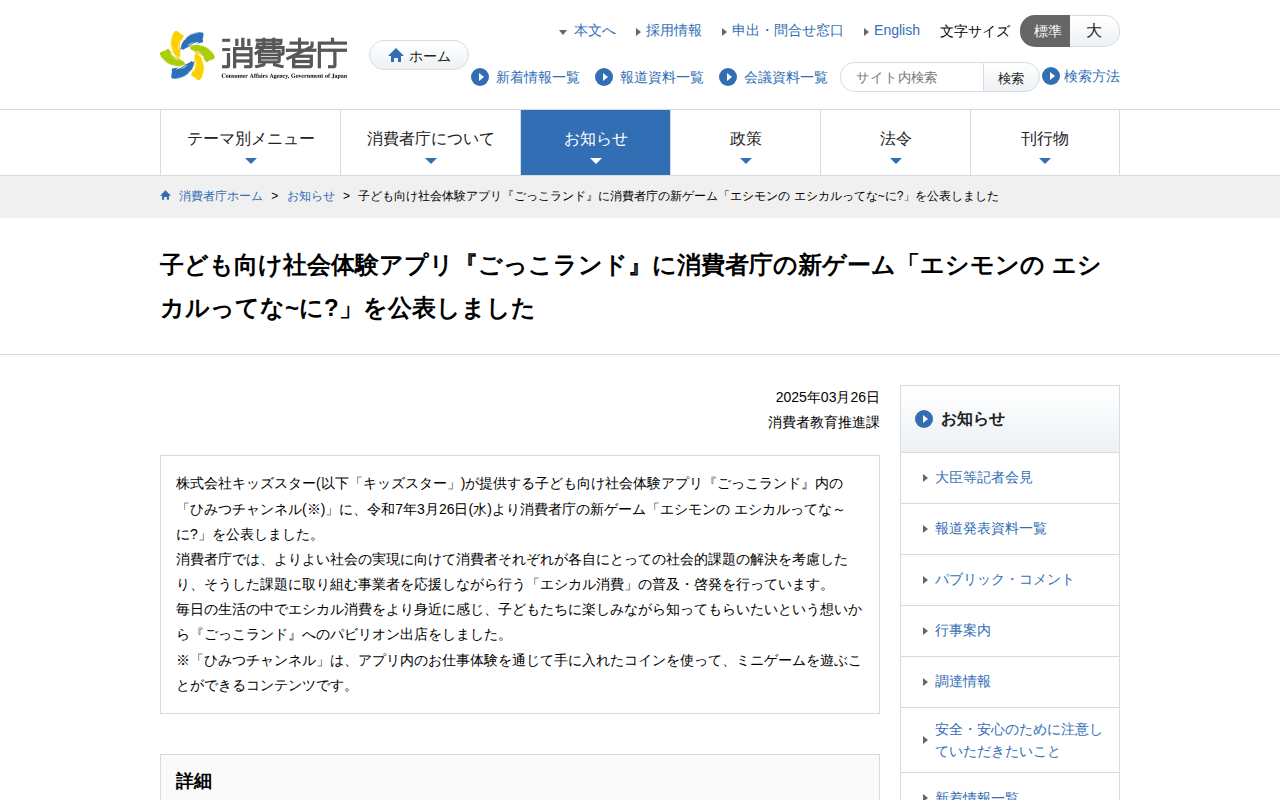Viewport: 1280px width, 800px height.
Task: Select the ホーム home icon button
Action: [x=418, y=55]
